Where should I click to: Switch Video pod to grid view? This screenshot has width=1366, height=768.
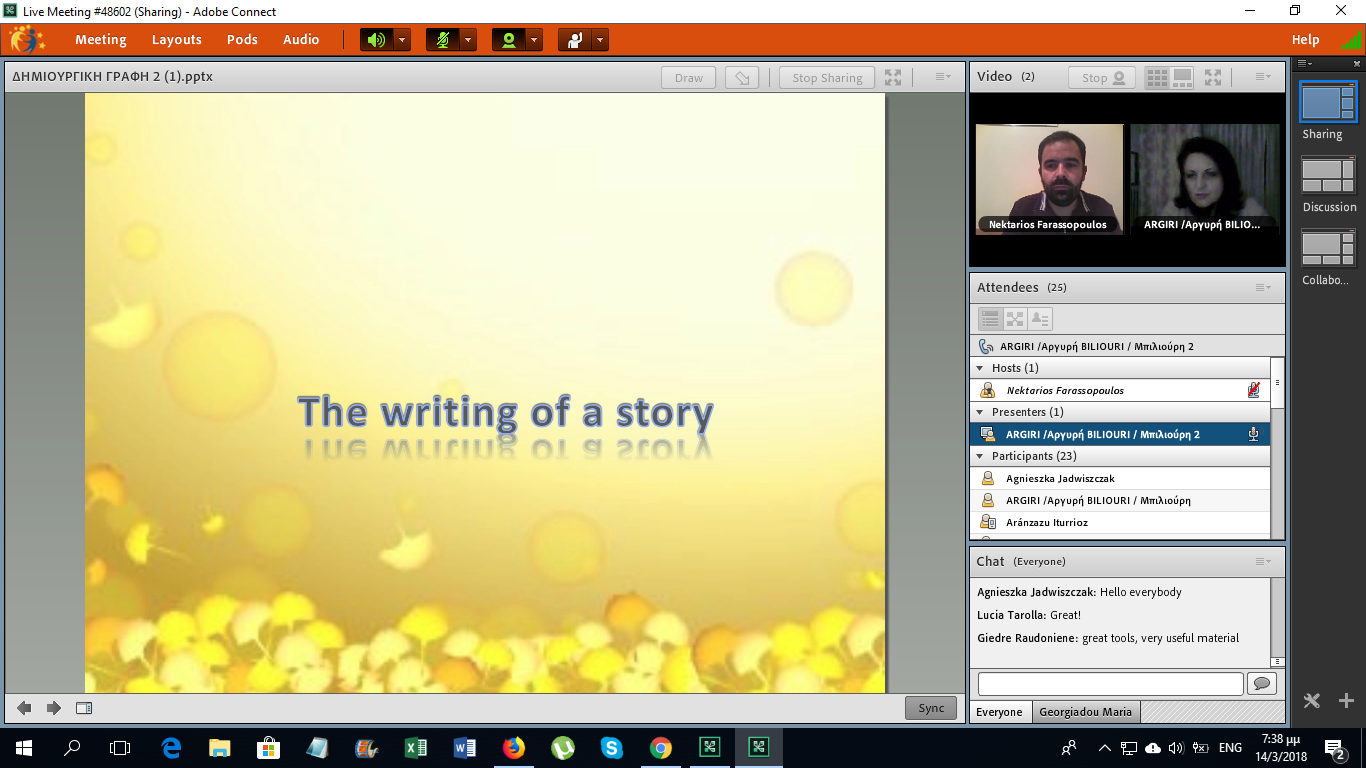(x=1157, y=77)
